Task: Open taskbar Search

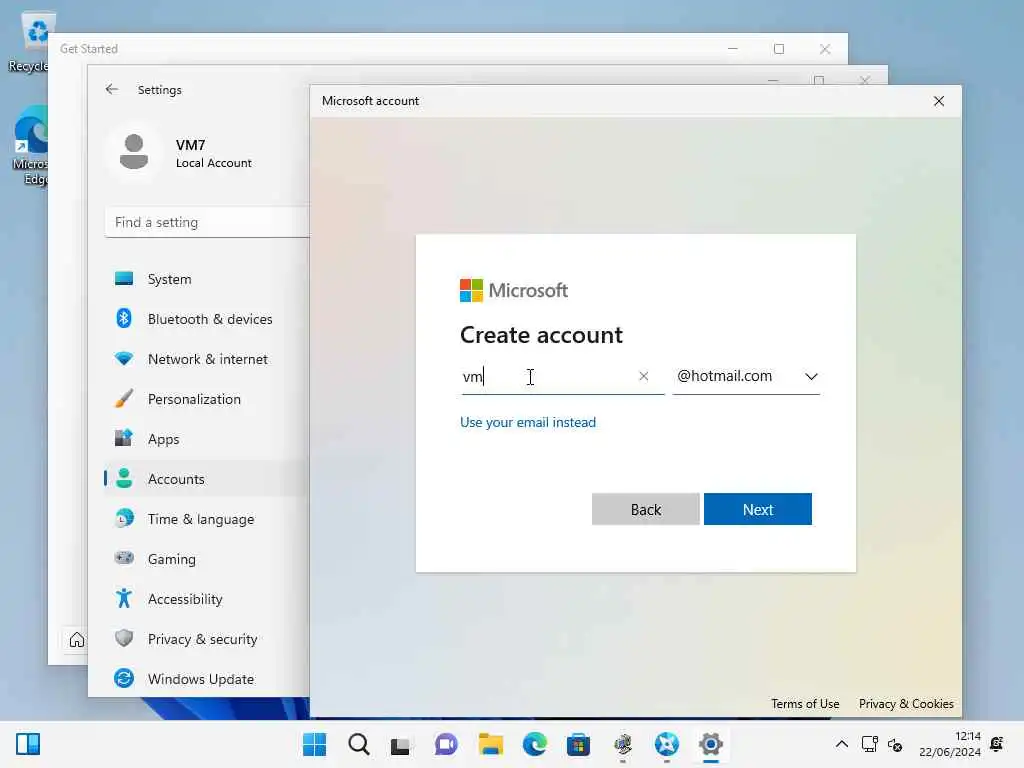Action: [x=359, y=744]
